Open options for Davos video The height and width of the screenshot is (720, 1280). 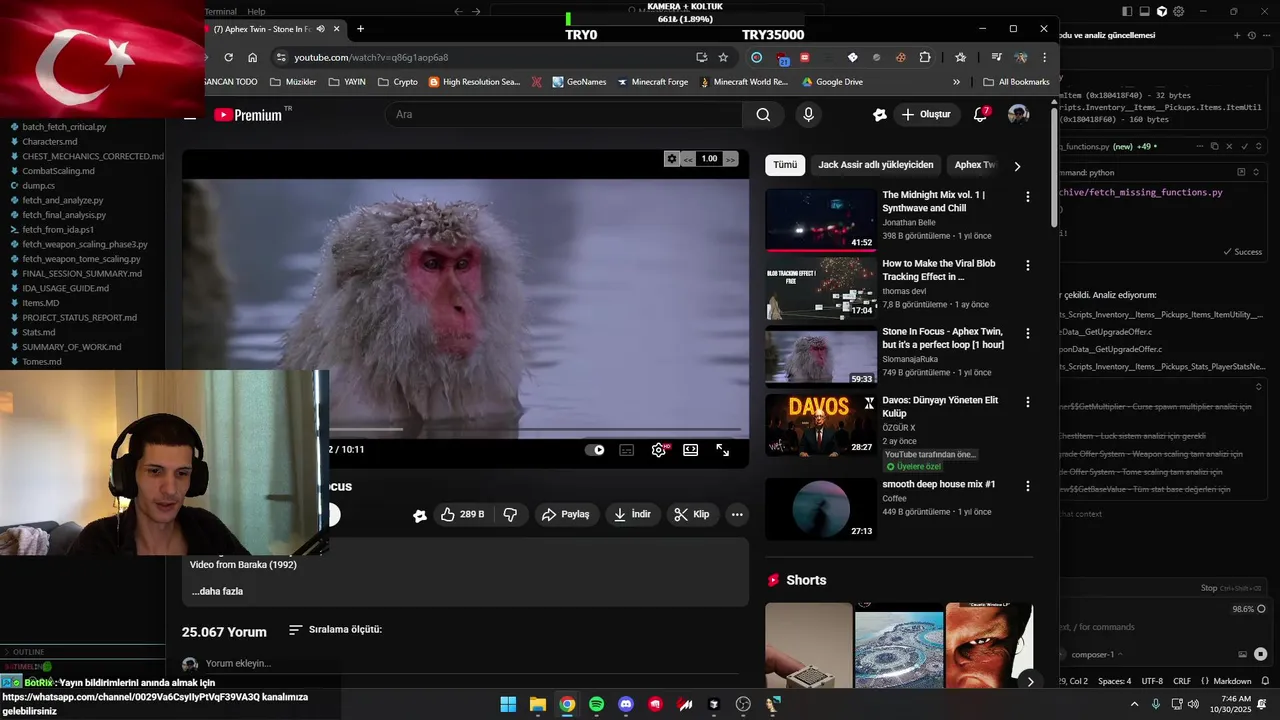tap(1027, 401)
